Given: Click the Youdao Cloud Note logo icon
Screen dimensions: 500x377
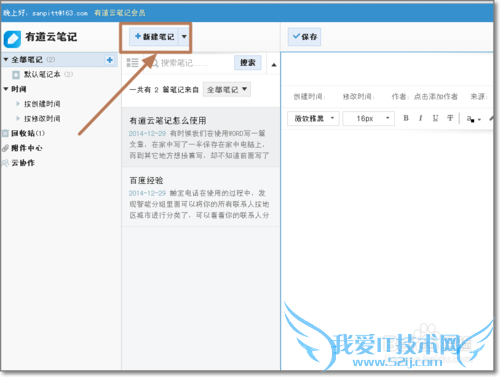Looking at the screenshot, I should tap(12, 39).
